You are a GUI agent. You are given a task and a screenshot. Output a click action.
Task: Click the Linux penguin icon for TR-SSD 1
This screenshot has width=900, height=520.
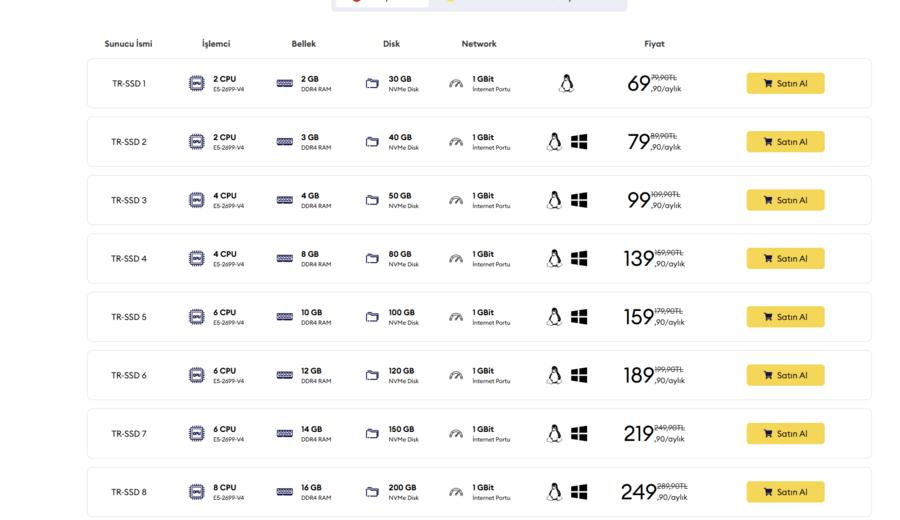[566, 83]
